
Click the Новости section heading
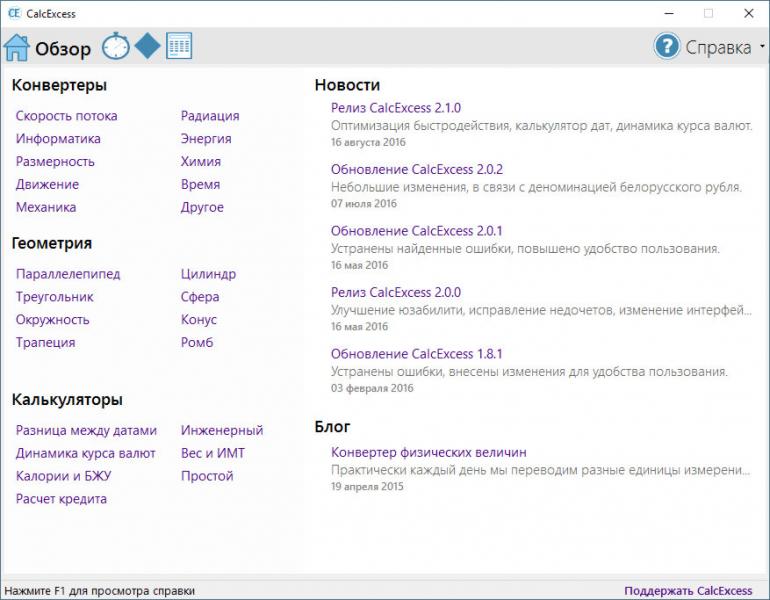pyautogui.click(x=347, y=85)
